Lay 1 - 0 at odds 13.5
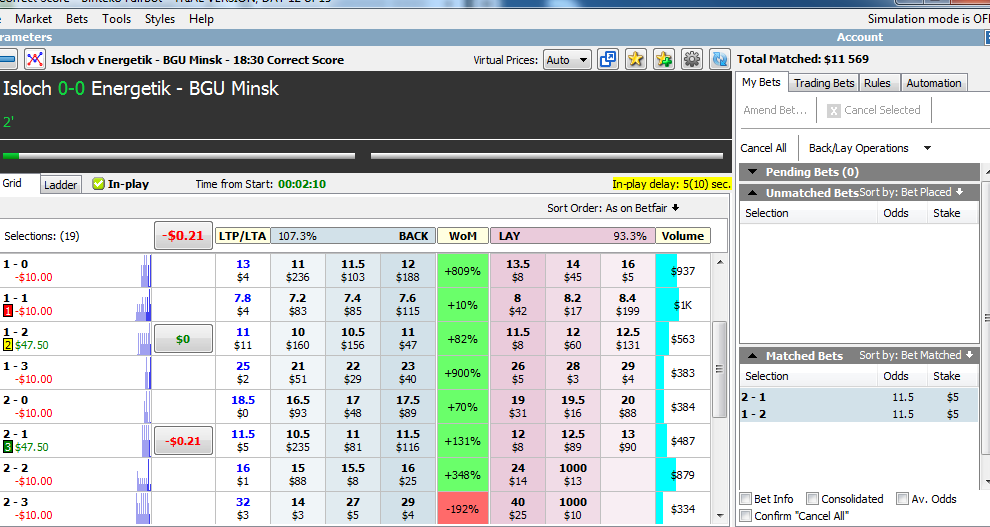The width and height of the screenshot is (990, 527). tap(518, 271)
